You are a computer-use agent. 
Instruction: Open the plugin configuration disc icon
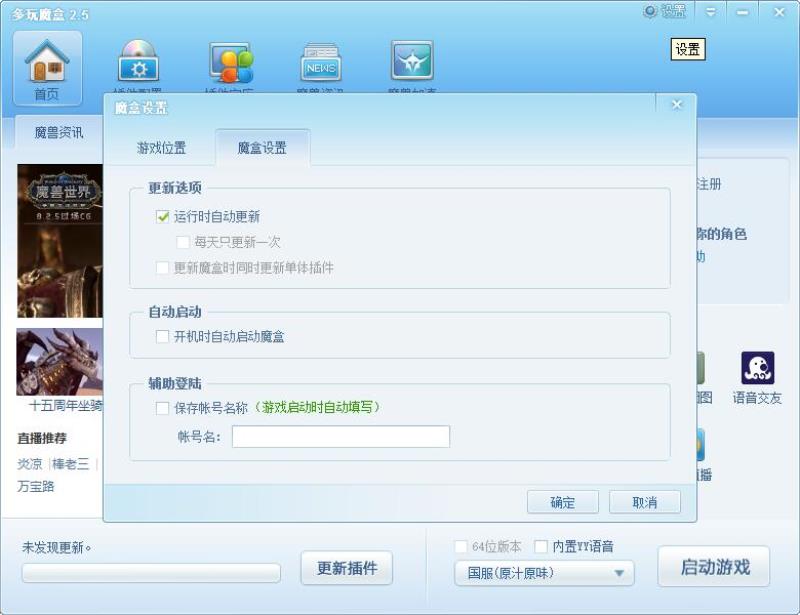click(138, 61)
